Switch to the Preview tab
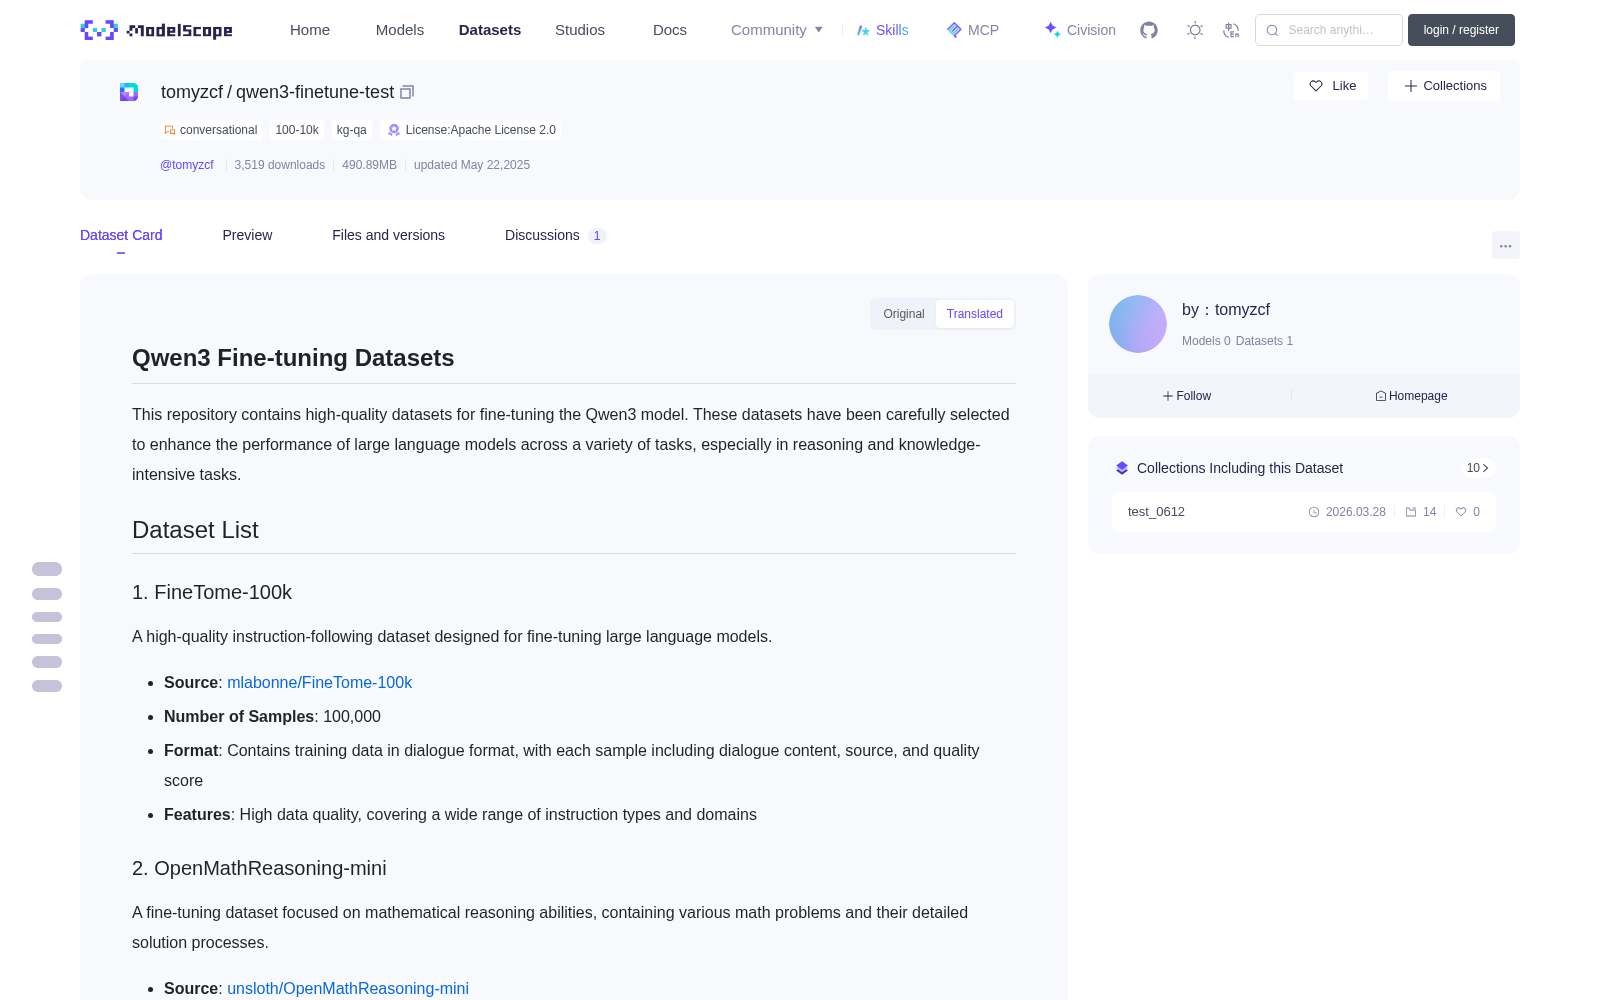 pos(247,235)
